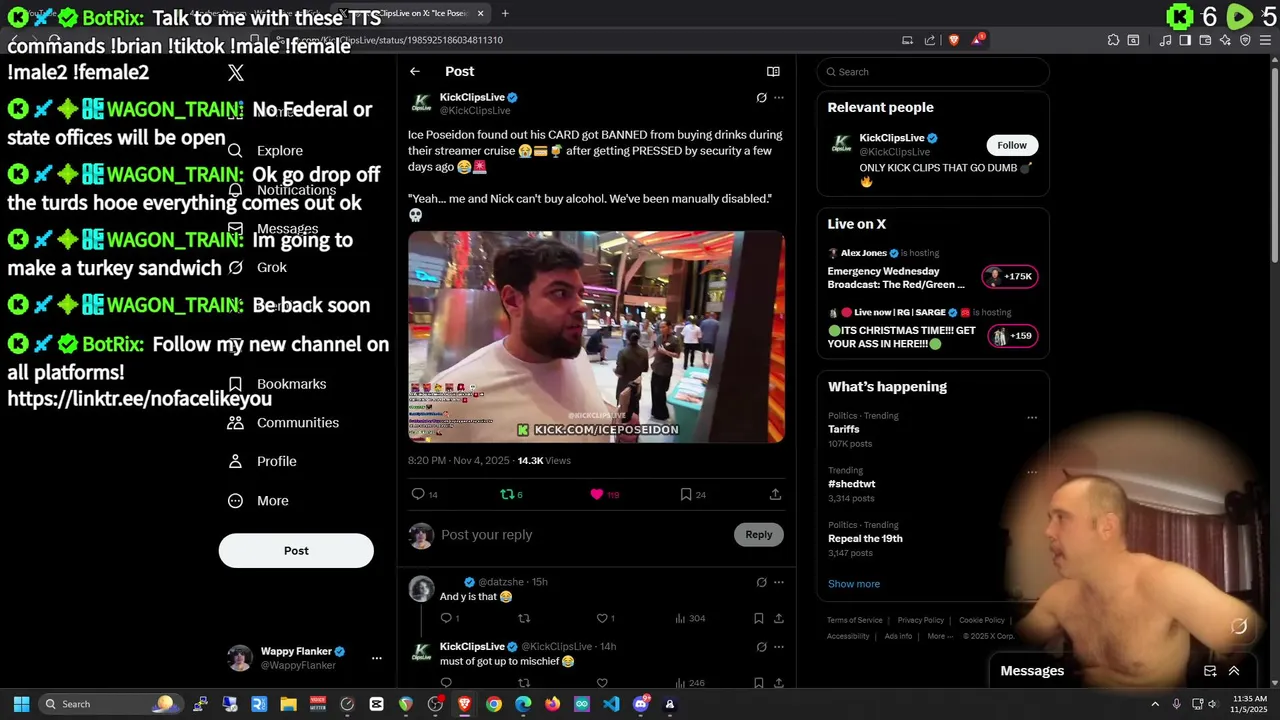Share the main post via share icon
The width and height of the screenshot is (1280, 720).
pos(775,494)
